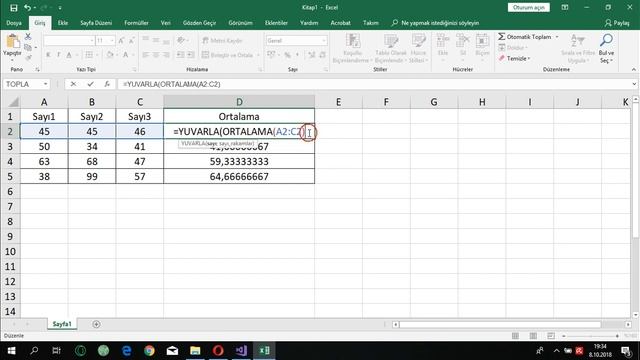This screenshot has width=640, height=360.
Task: Click the Format Painter brush icon
Action: (x=28, y=58)
